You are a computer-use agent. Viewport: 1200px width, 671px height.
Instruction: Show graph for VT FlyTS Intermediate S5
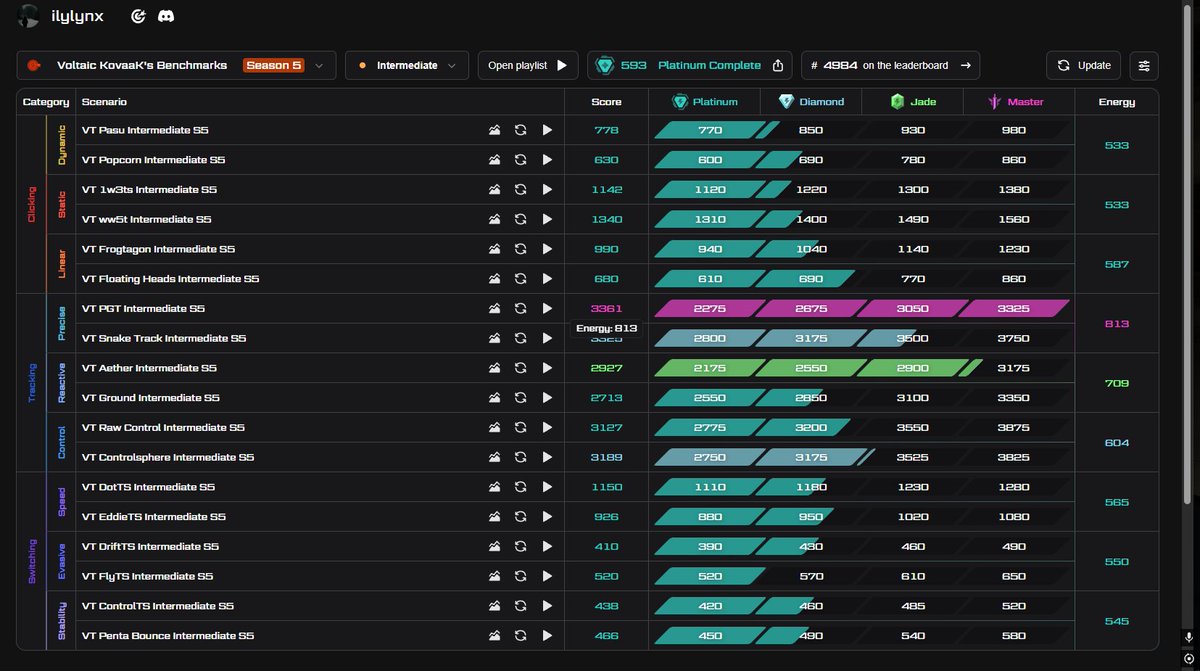click(x=494, y=576)
